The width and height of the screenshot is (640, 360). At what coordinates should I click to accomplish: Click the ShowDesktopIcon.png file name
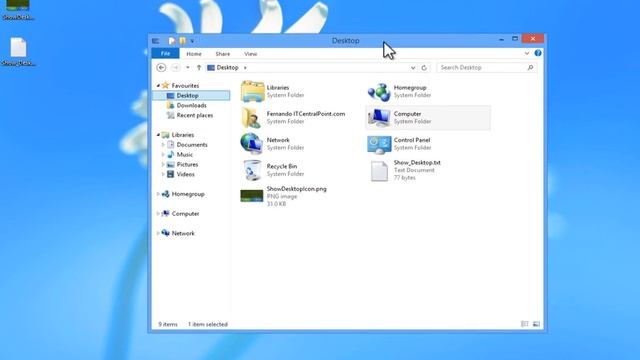click(296, 189)
